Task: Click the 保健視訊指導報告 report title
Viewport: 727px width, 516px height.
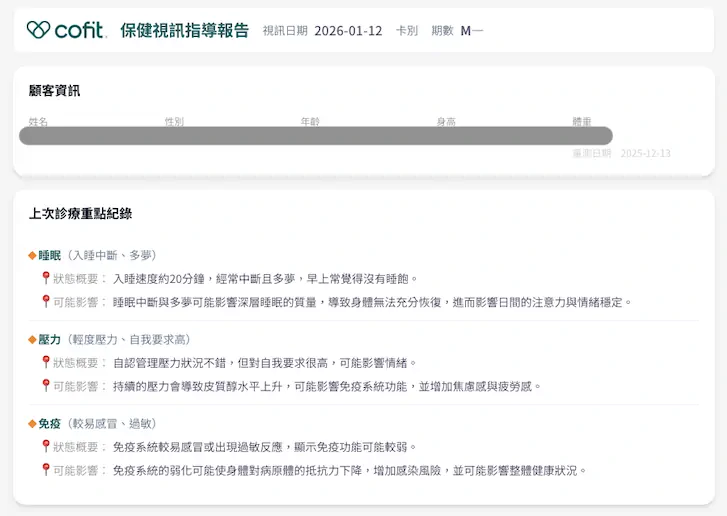Action: (184, 30)
